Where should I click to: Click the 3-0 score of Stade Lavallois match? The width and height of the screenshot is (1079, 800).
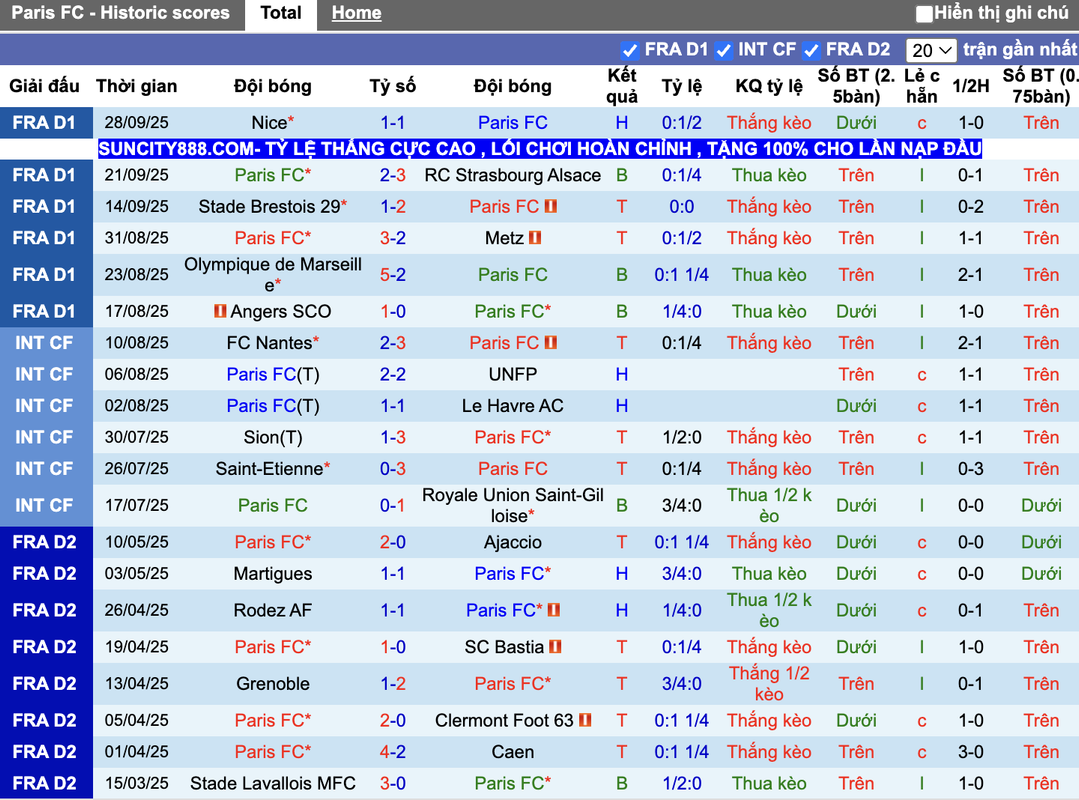pos(393,783)
